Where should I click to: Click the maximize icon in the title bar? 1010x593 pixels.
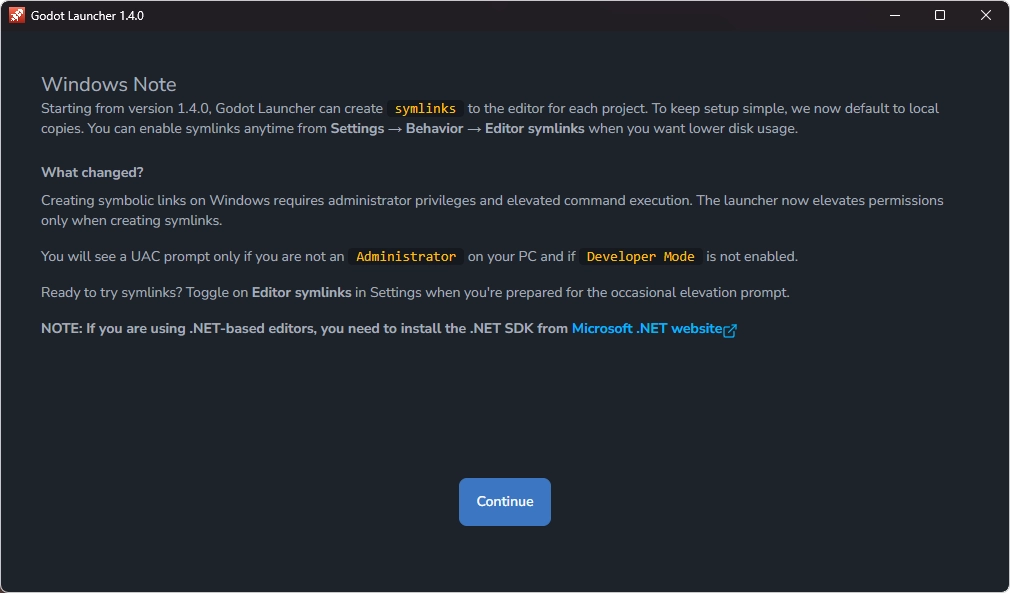(x=940, y=15)
